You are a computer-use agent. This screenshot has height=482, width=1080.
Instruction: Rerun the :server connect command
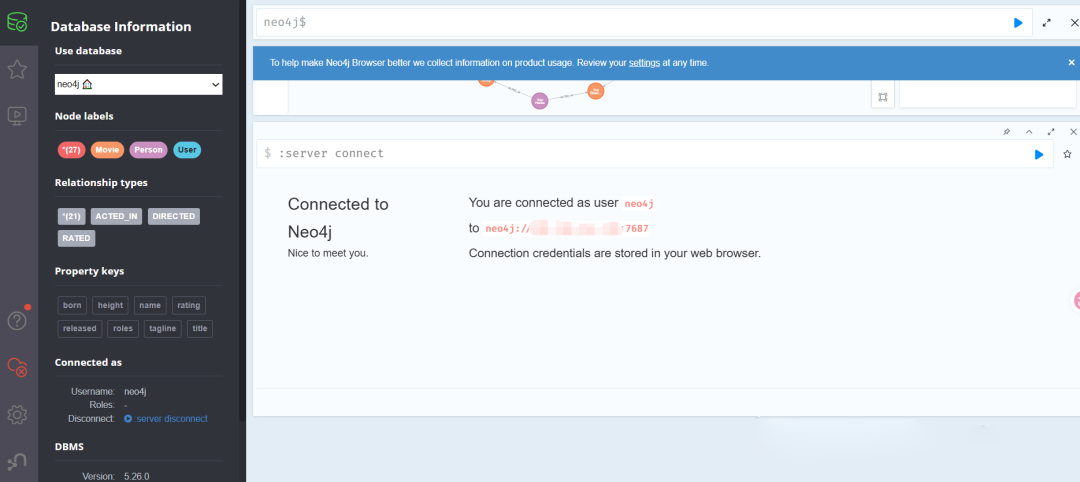(1039, 154)
